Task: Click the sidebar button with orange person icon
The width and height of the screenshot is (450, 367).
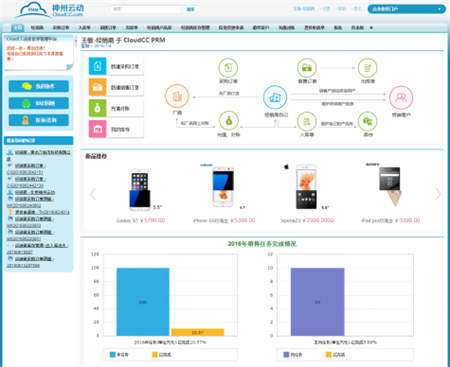Action: point(39,120)
